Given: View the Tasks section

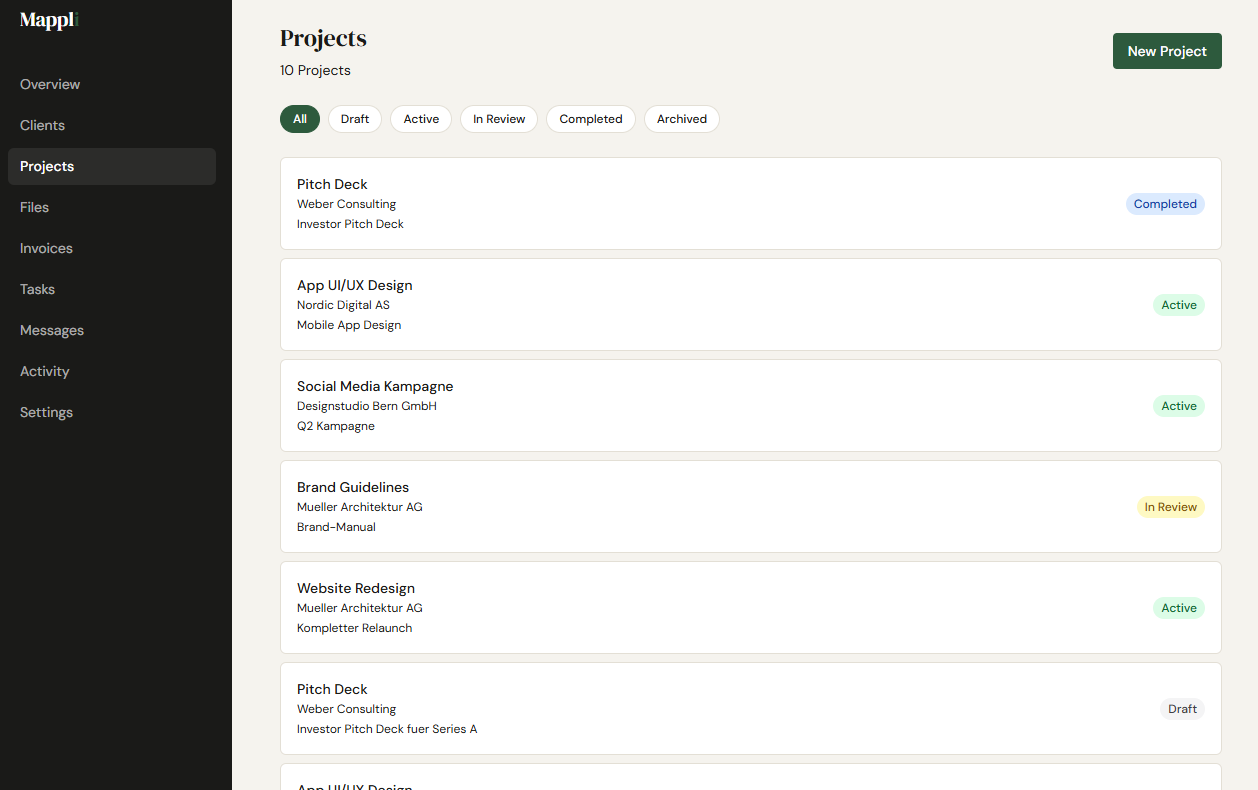Looking at the screenshot, I should 37,289.
